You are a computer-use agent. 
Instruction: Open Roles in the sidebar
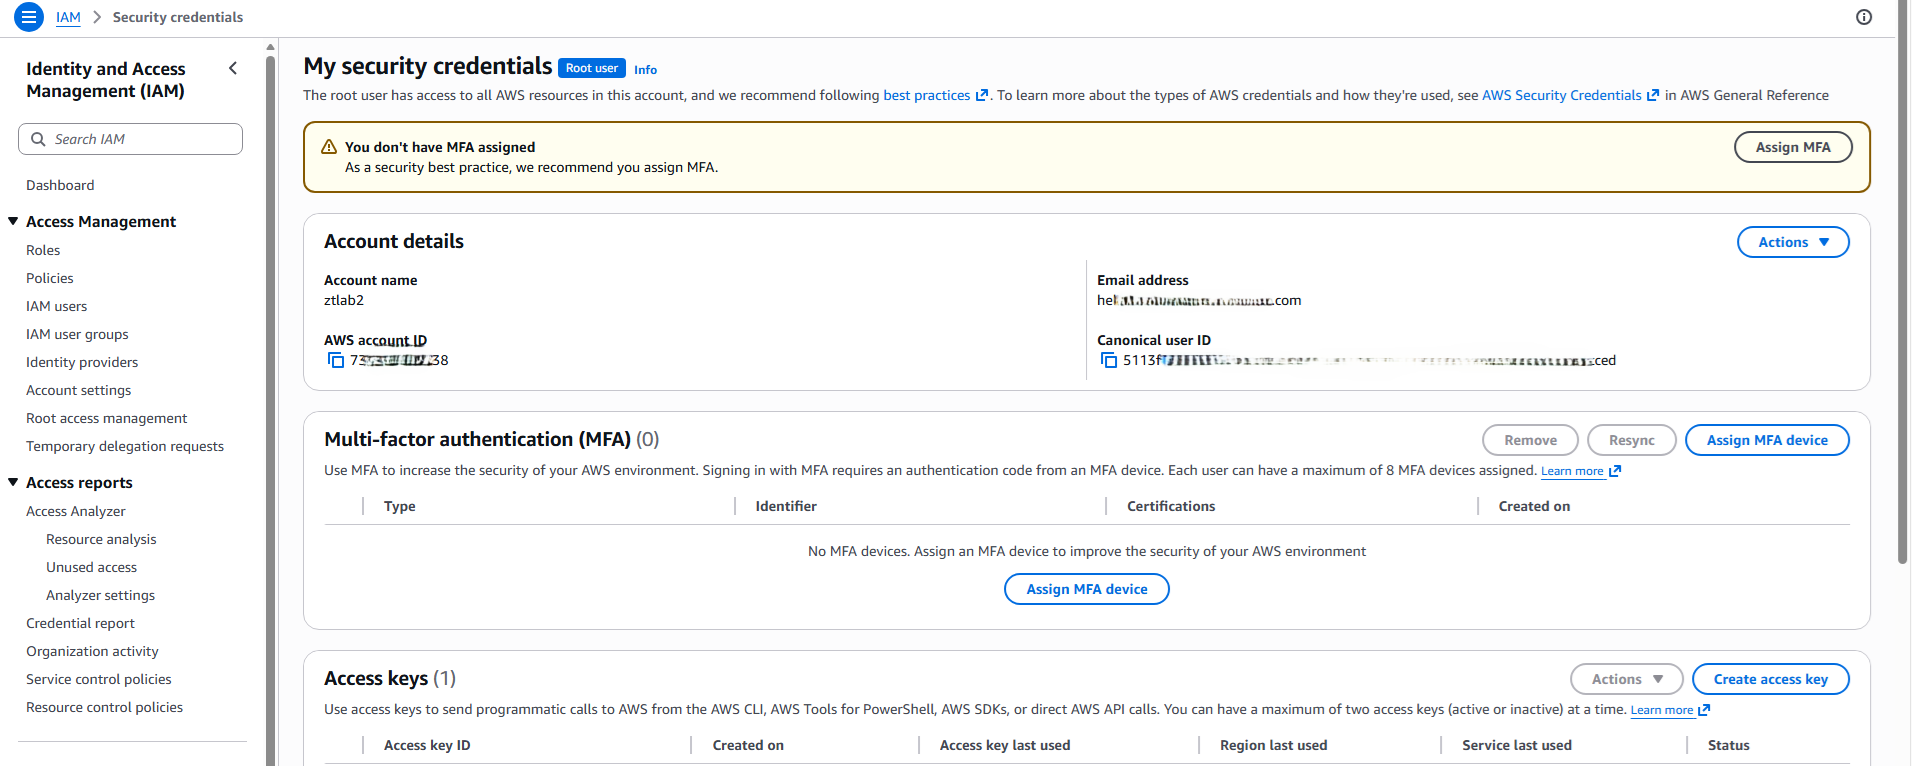tap(43, 250)
